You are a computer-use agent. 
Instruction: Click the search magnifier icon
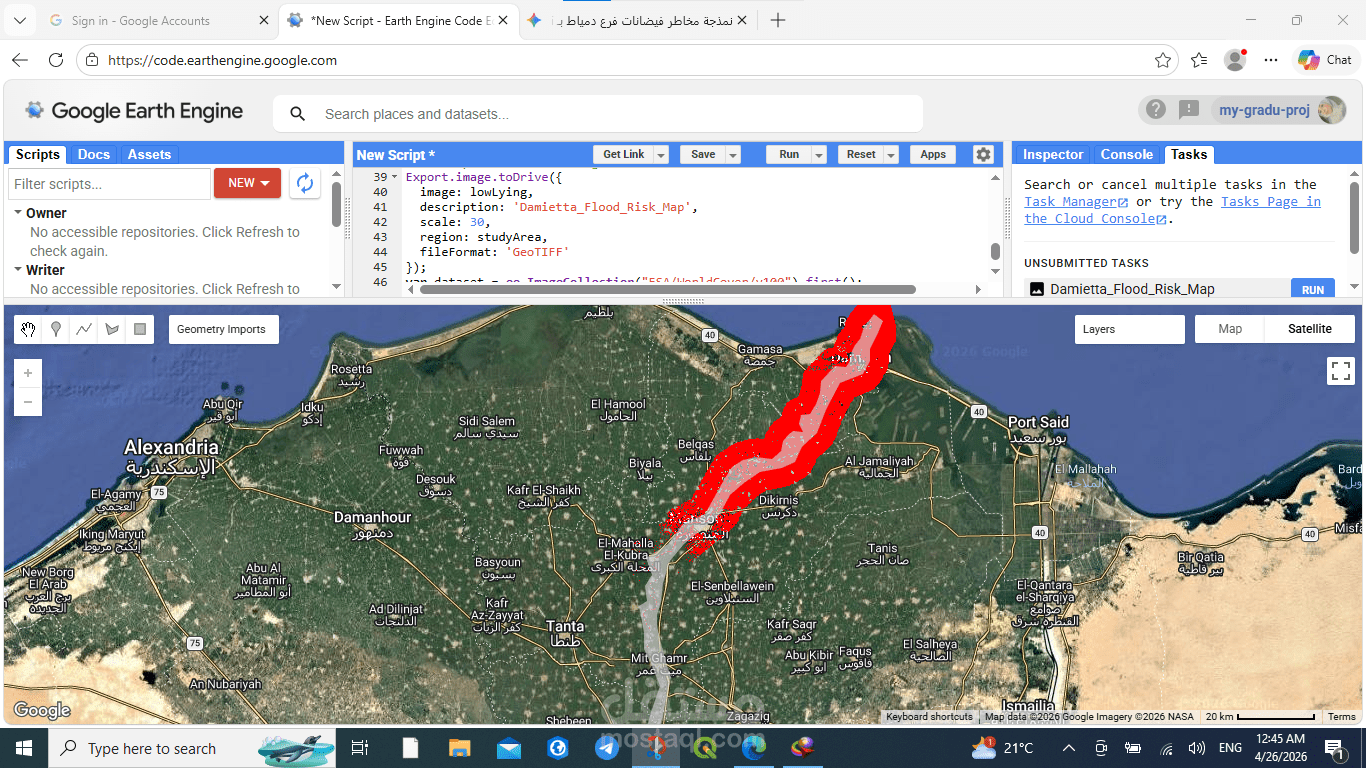(x=297, y=114)
